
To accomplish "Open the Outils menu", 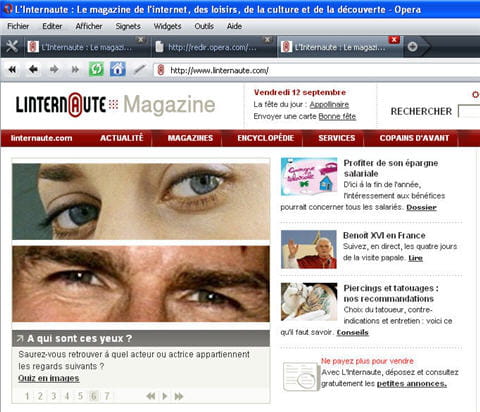I will [x=204, y=26].
